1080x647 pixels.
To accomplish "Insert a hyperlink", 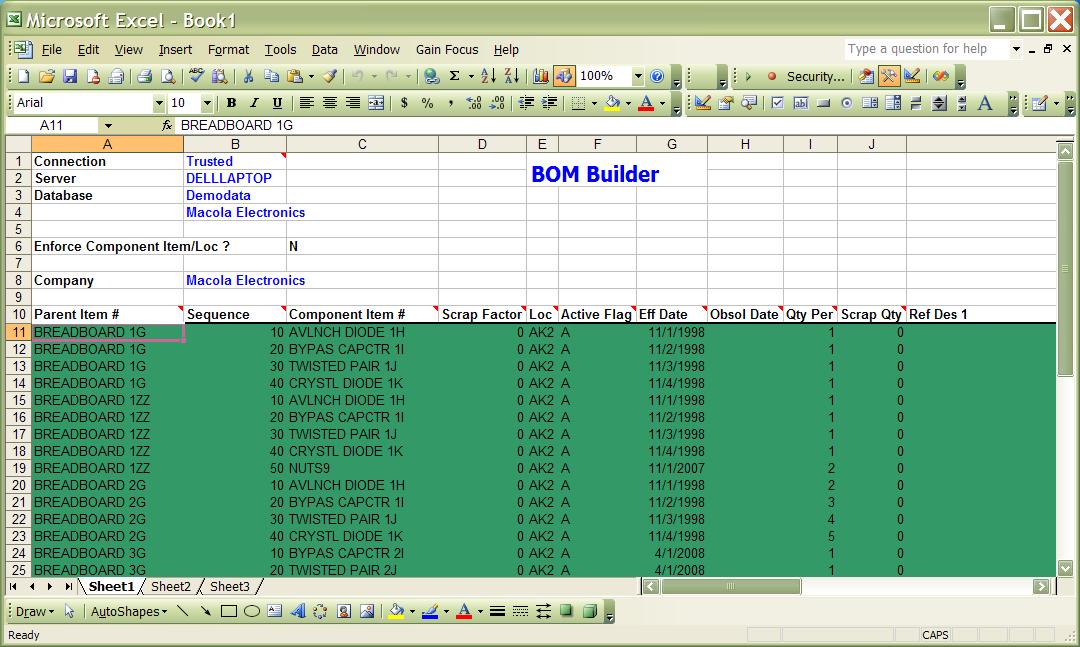I will [431, 76].
